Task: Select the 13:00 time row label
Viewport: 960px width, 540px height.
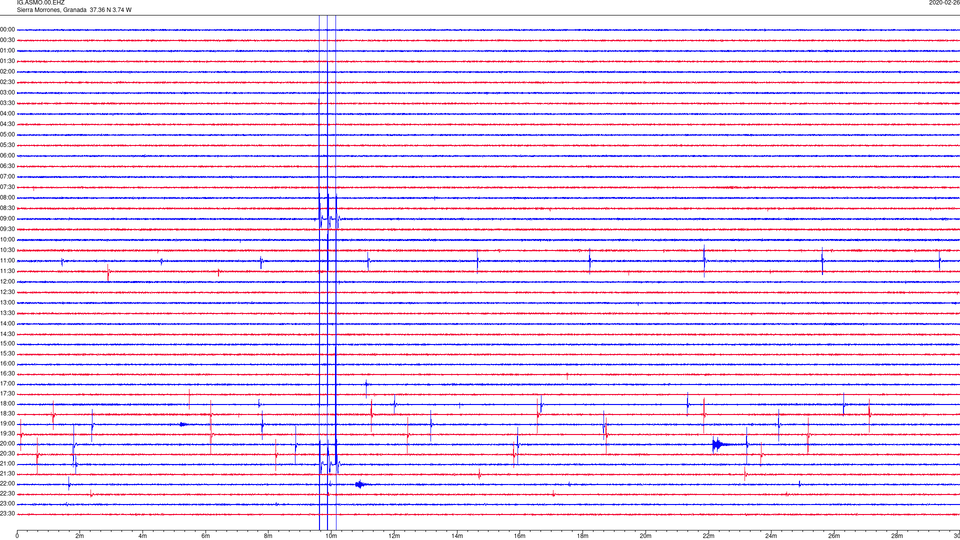Action: point(7,302)
